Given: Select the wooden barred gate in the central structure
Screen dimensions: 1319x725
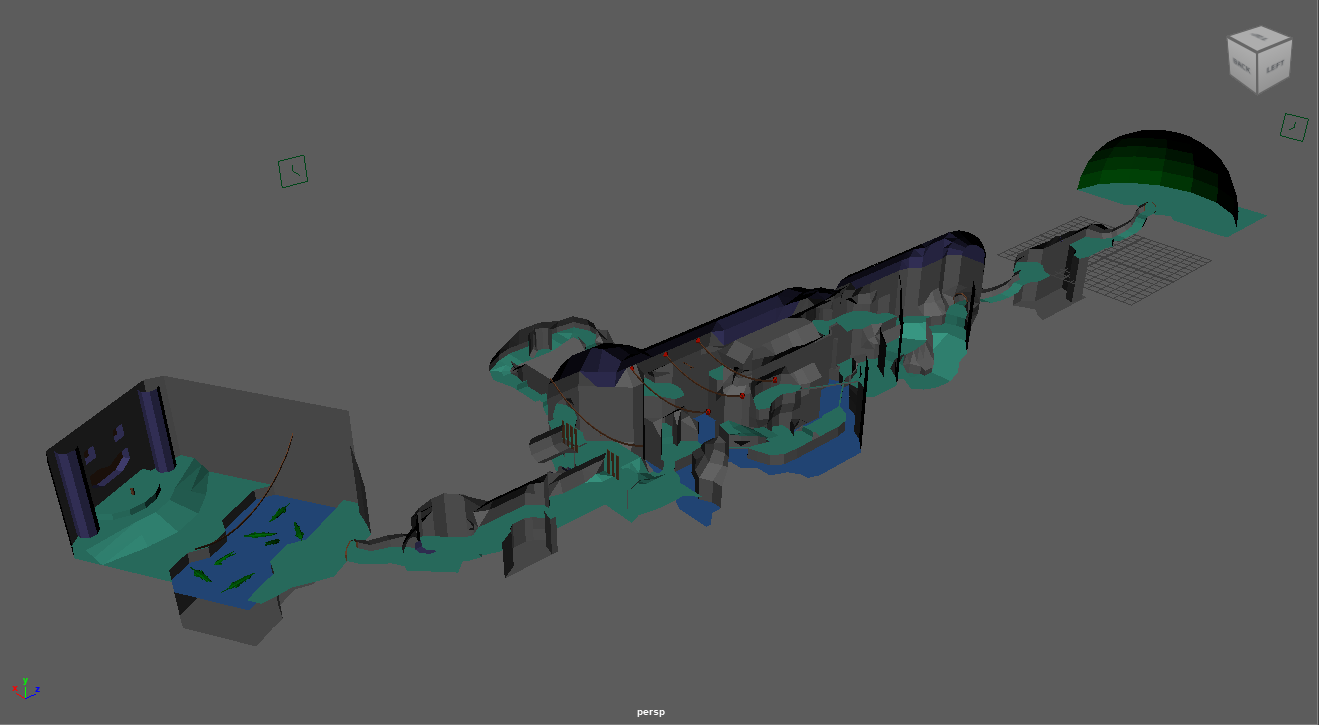Looking at the screenshot, I should click(x=610, y=466).
